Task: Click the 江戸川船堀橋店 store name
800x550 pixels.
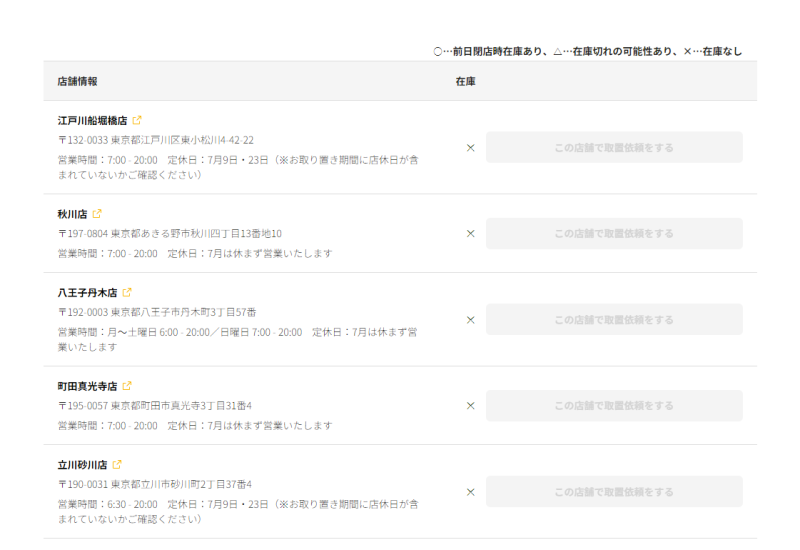Action: 92,120
